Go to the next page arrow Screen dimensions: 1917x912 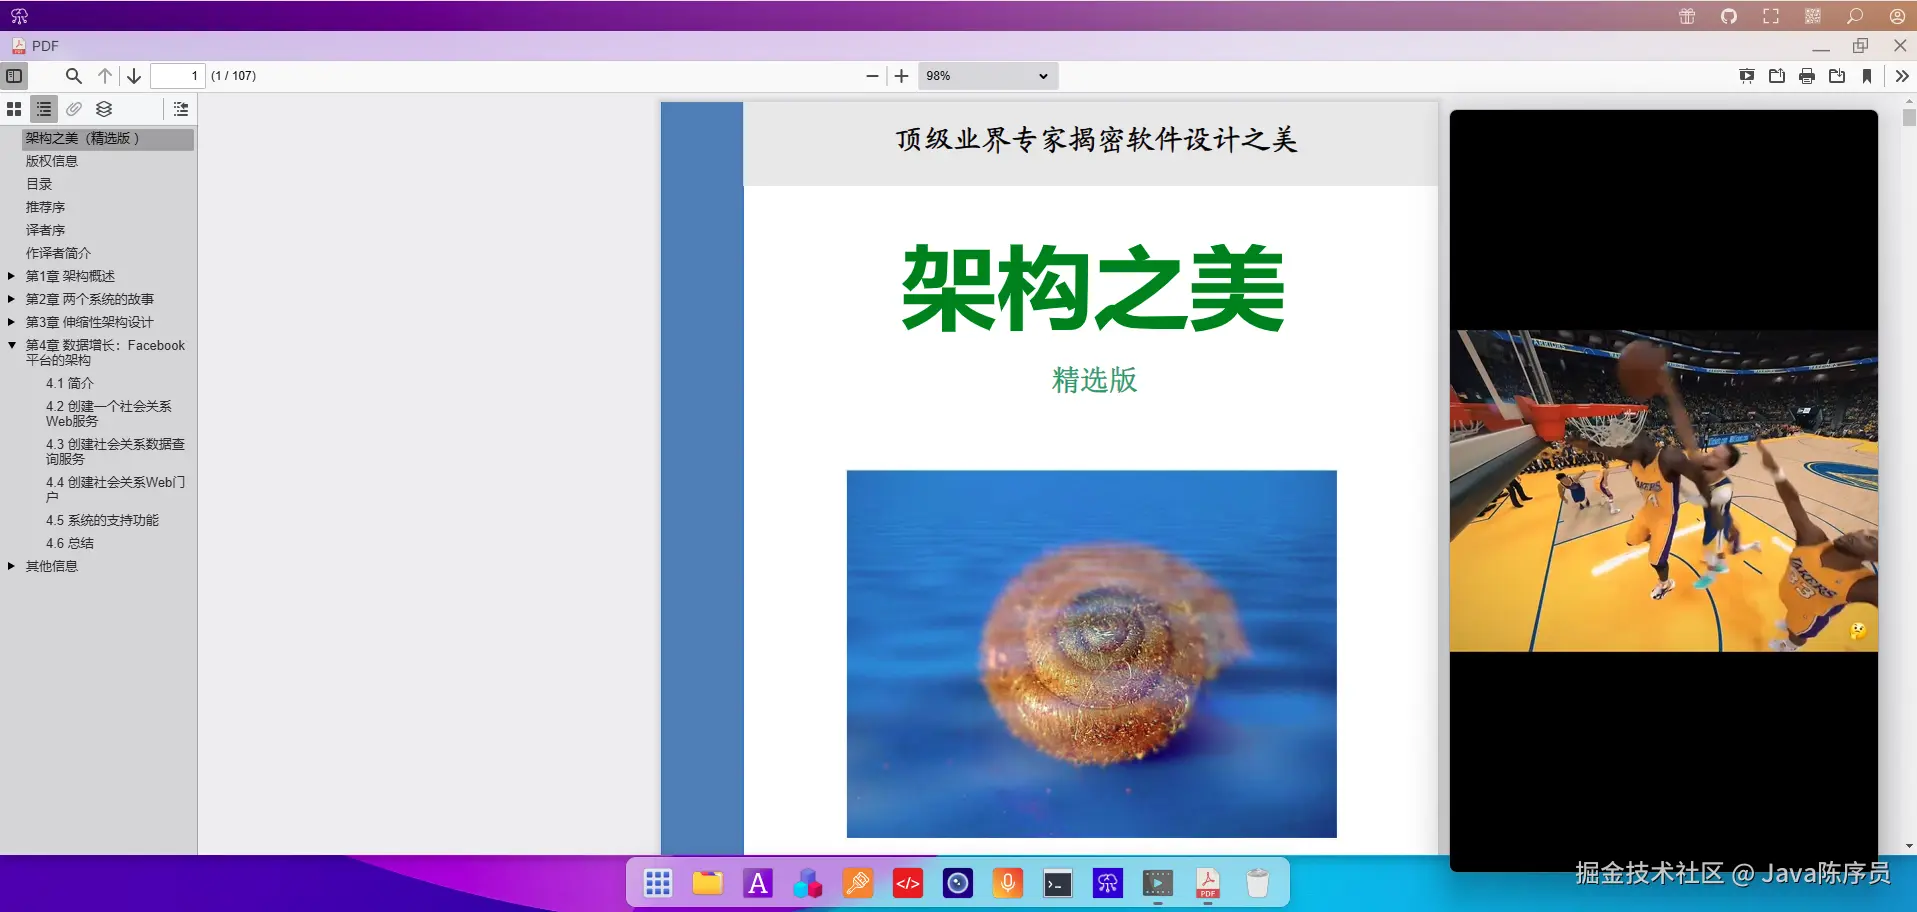(x=134, y=76)
